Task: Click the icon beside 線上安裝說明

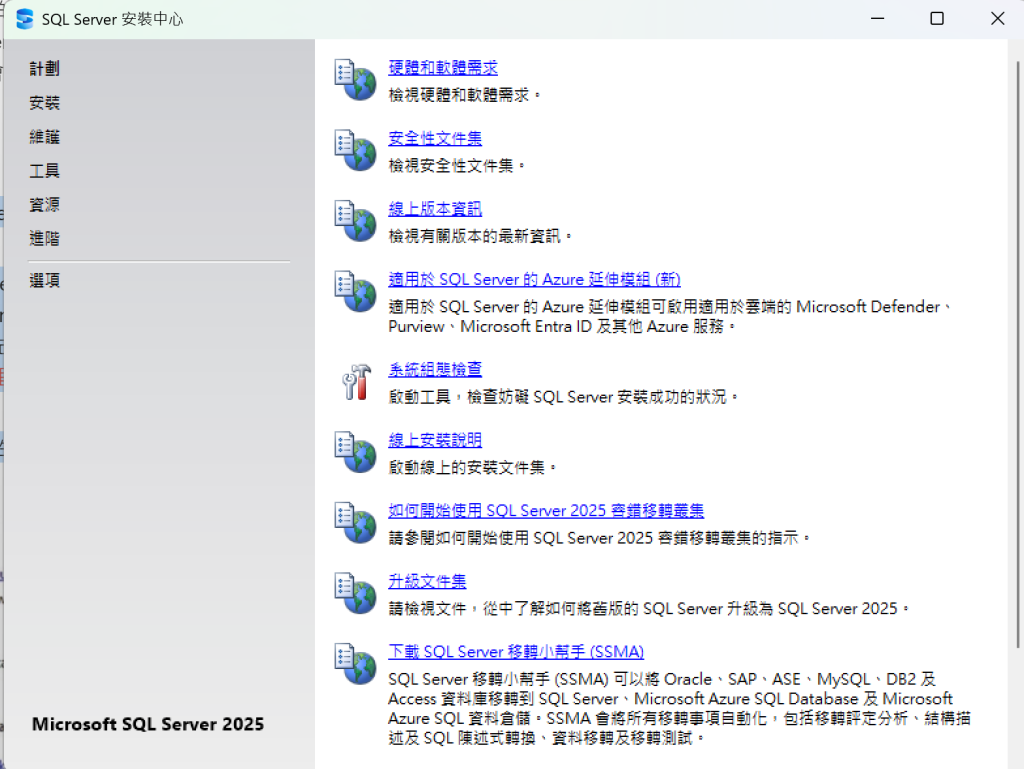Action: (355, 452)
